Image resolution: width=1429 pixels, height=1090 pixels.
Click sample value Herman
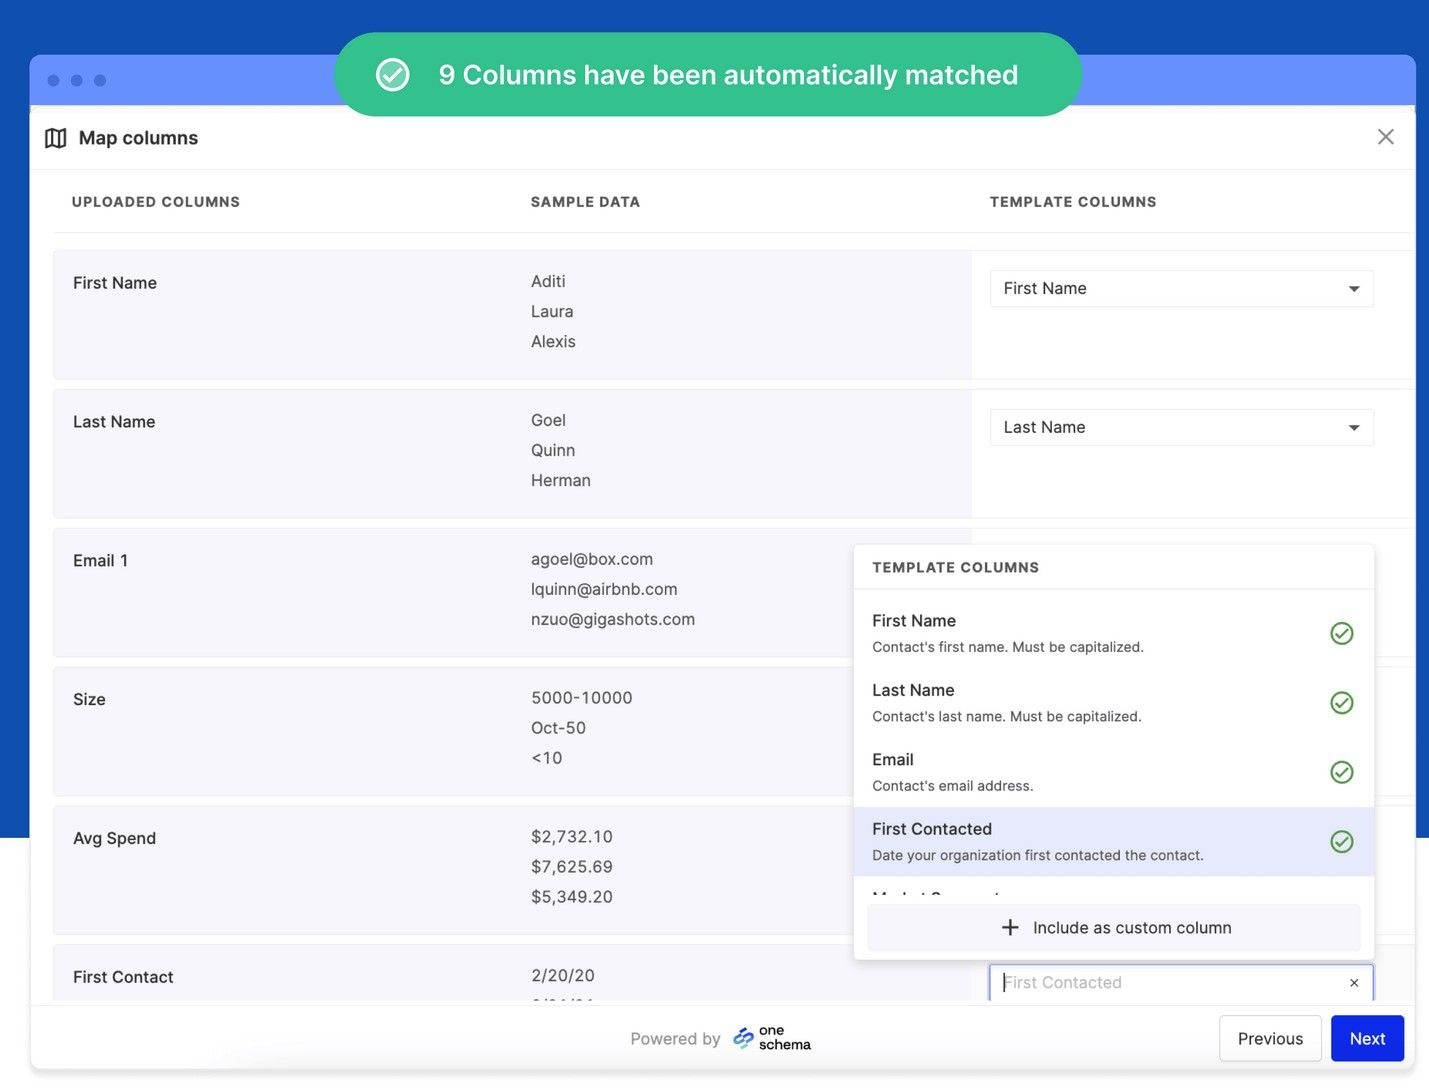pos(561,480)
